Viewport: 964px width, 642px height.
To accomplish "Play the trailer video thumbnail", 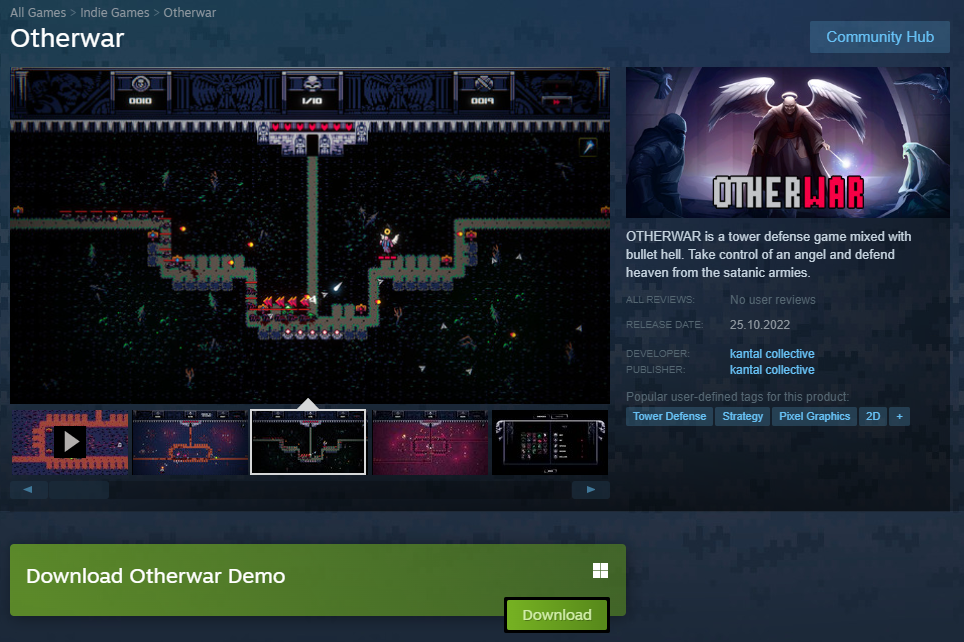I will (x=69, y=441).
